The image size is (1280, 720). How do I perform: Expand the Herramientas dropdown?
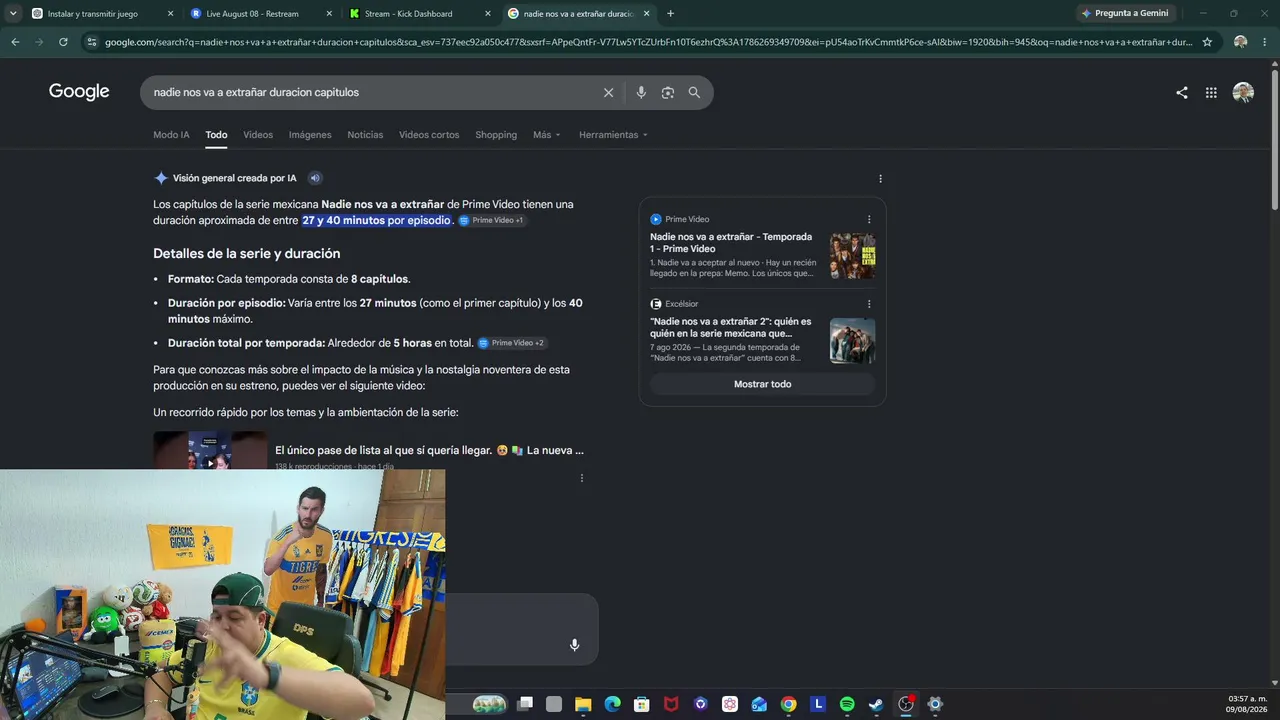pyautogui.click(x=613, y=135)
